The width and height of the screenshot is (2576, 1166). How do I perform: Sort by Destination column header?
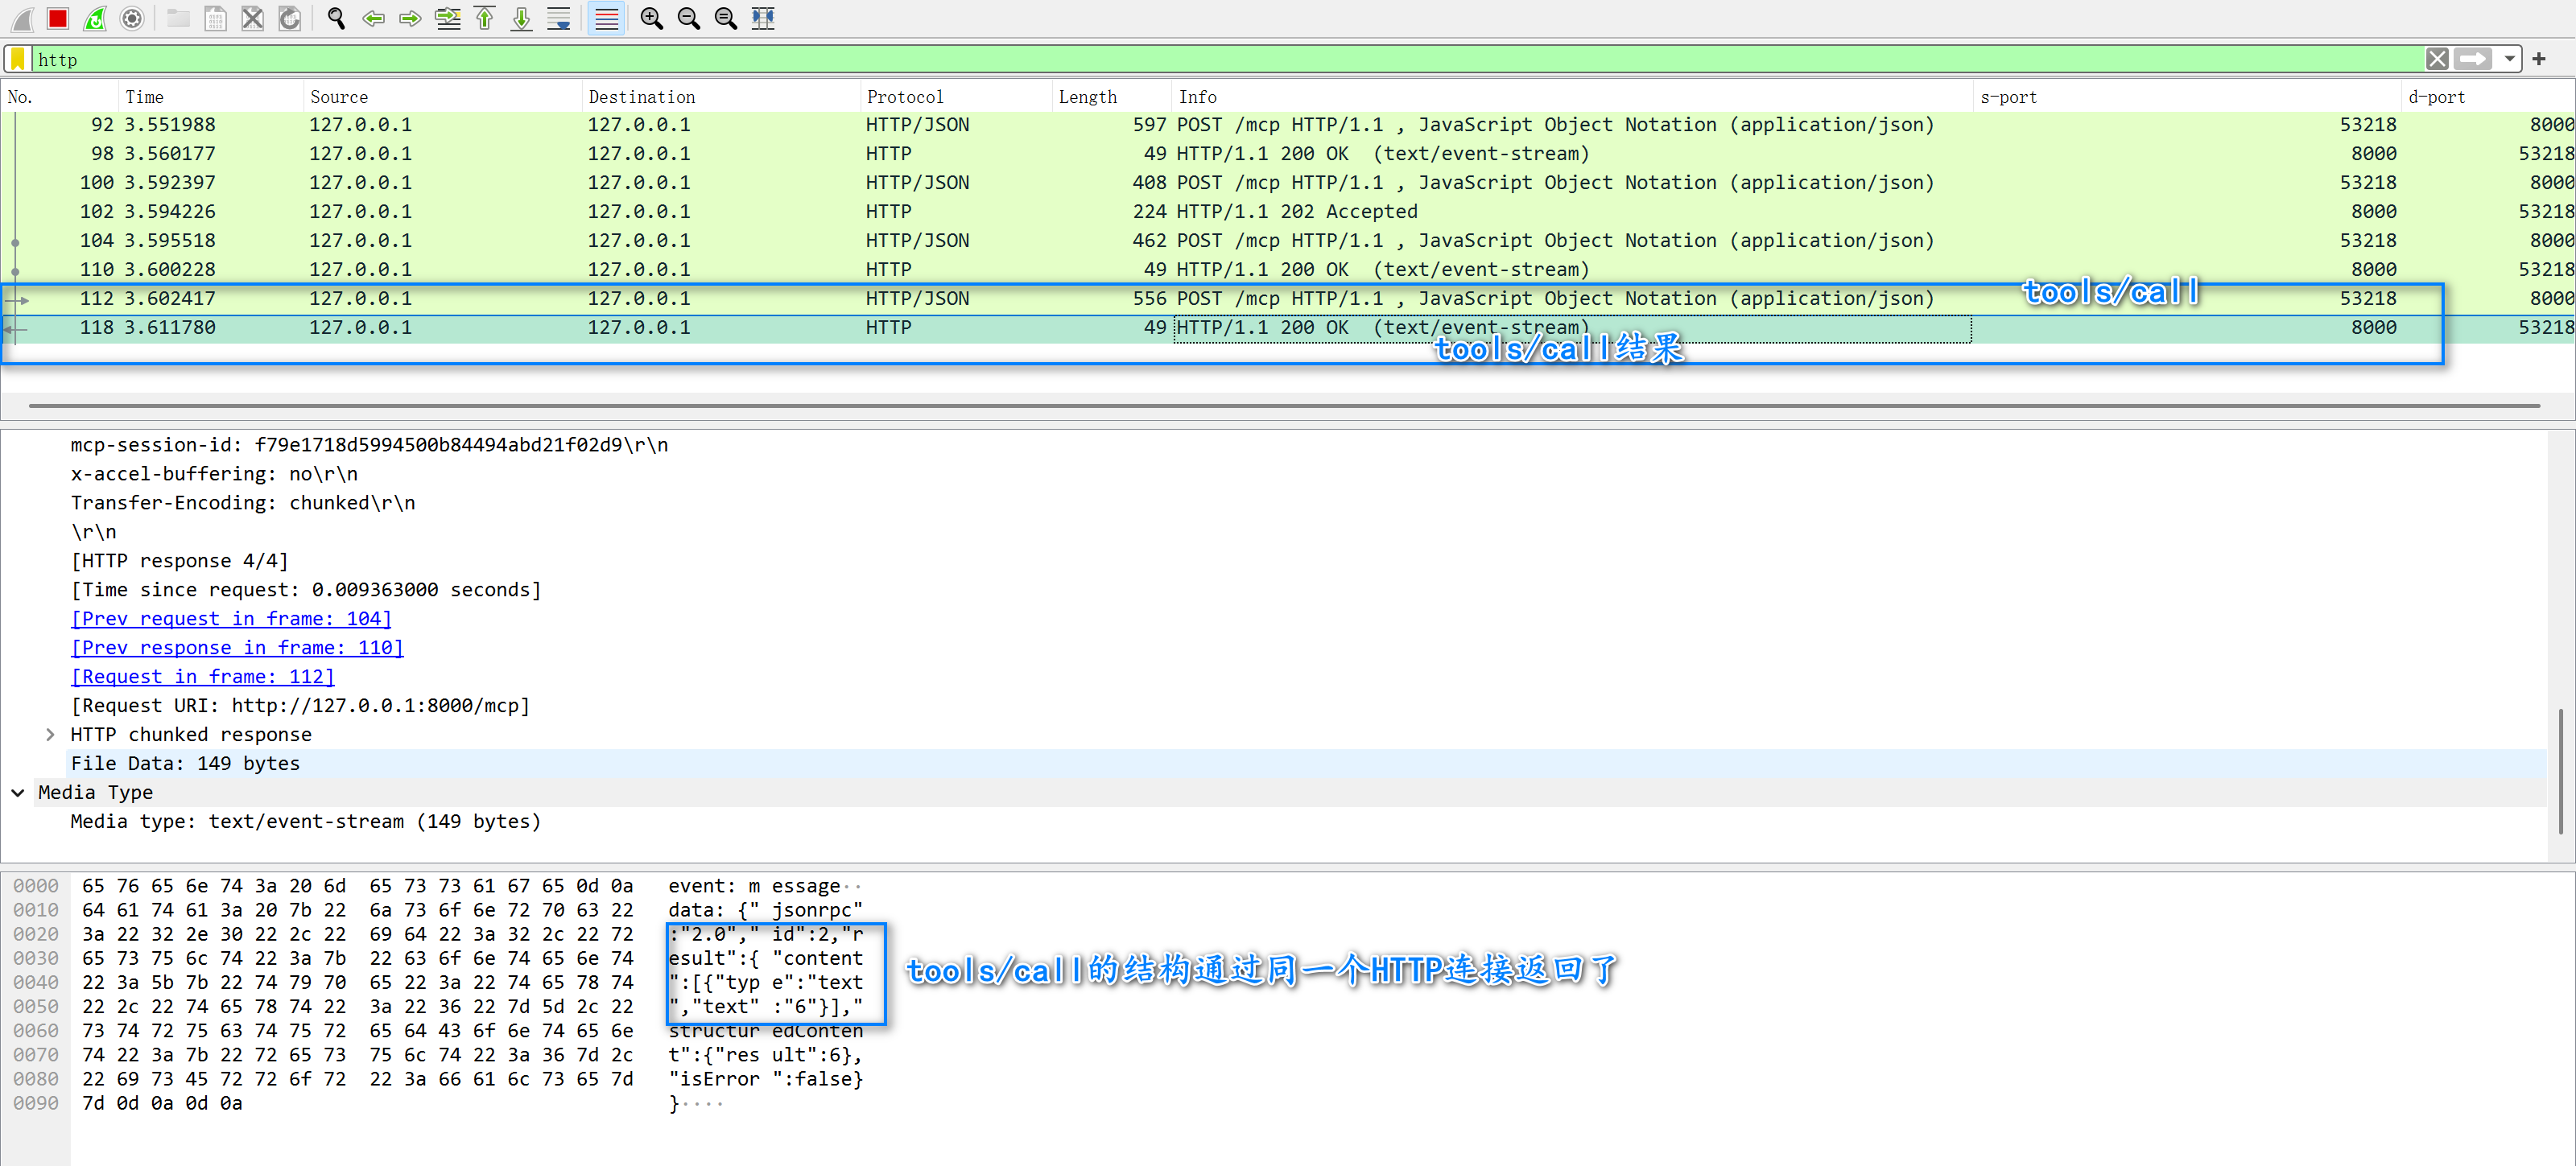[x=720, y=97]
